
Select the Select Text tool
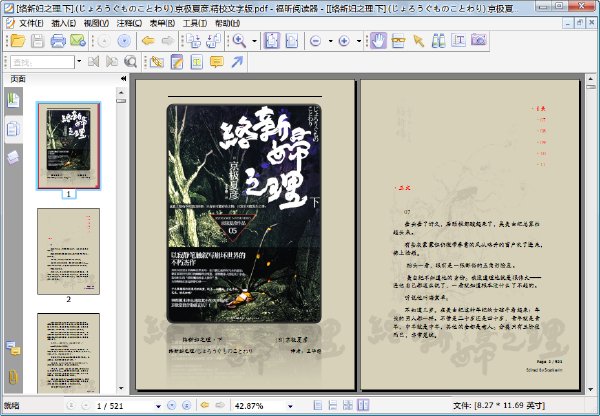(x=458, y=41)
